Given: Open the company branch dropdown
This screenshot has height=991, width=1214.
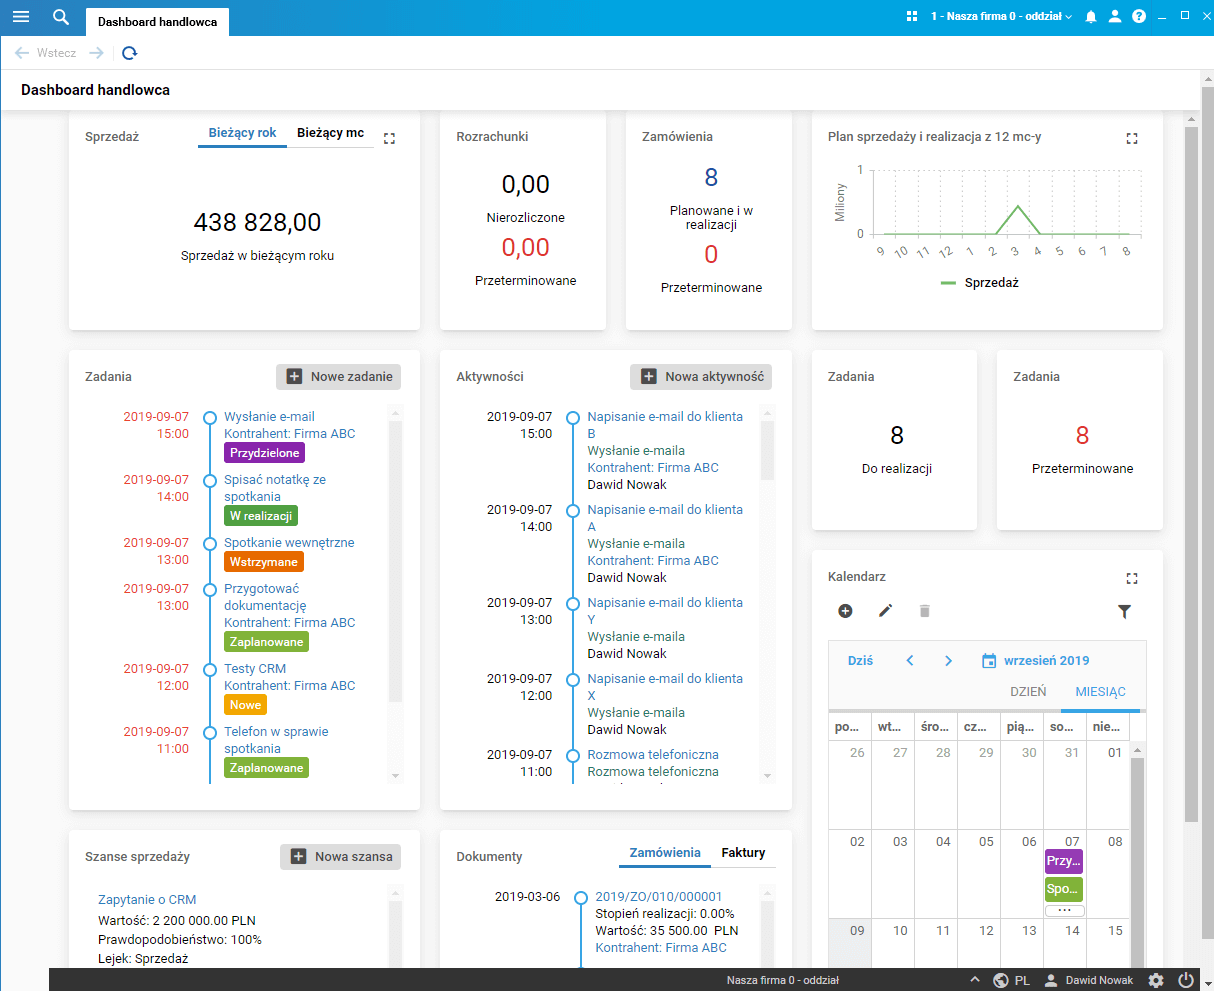Looking at the screenshot, I should (x=1001, y=17).
